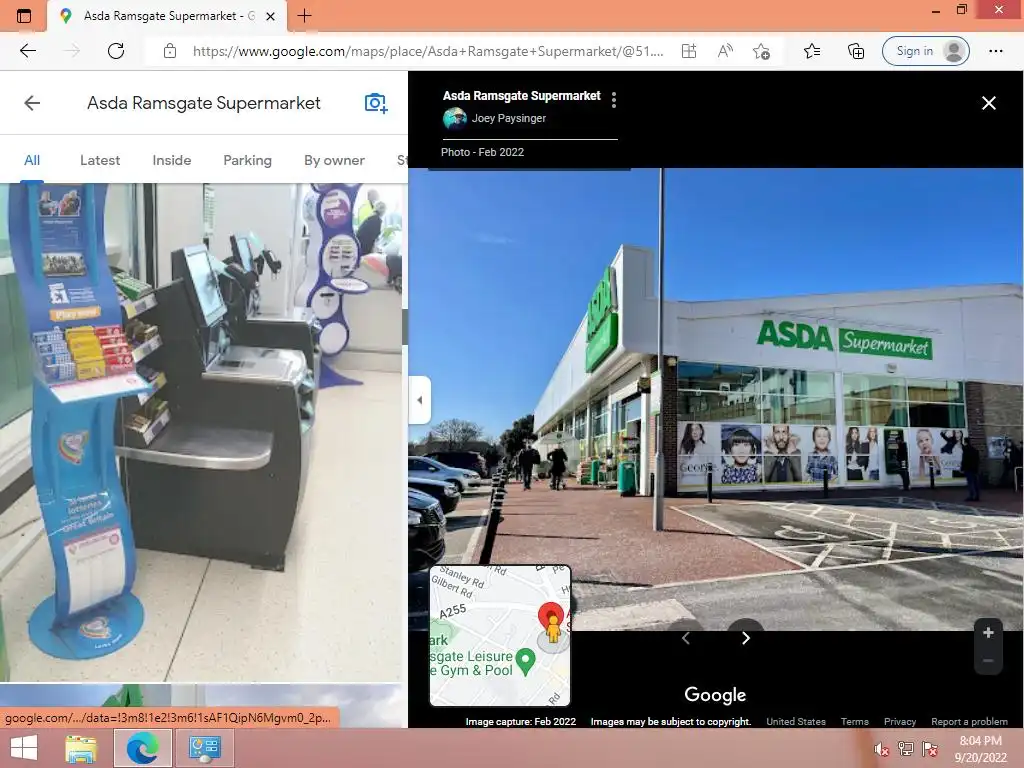The height and width of the screenshot is (768, 1024).
Task: Open File Explorer from taskbar
Action: click(x=81, y=748)
